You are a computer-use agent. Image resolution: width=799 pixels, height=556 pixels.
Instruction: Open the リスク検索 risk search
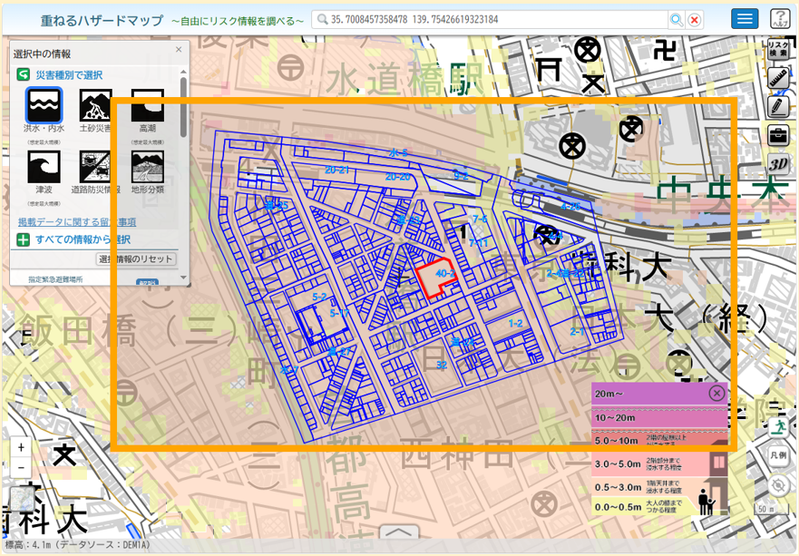coord(778,49)
